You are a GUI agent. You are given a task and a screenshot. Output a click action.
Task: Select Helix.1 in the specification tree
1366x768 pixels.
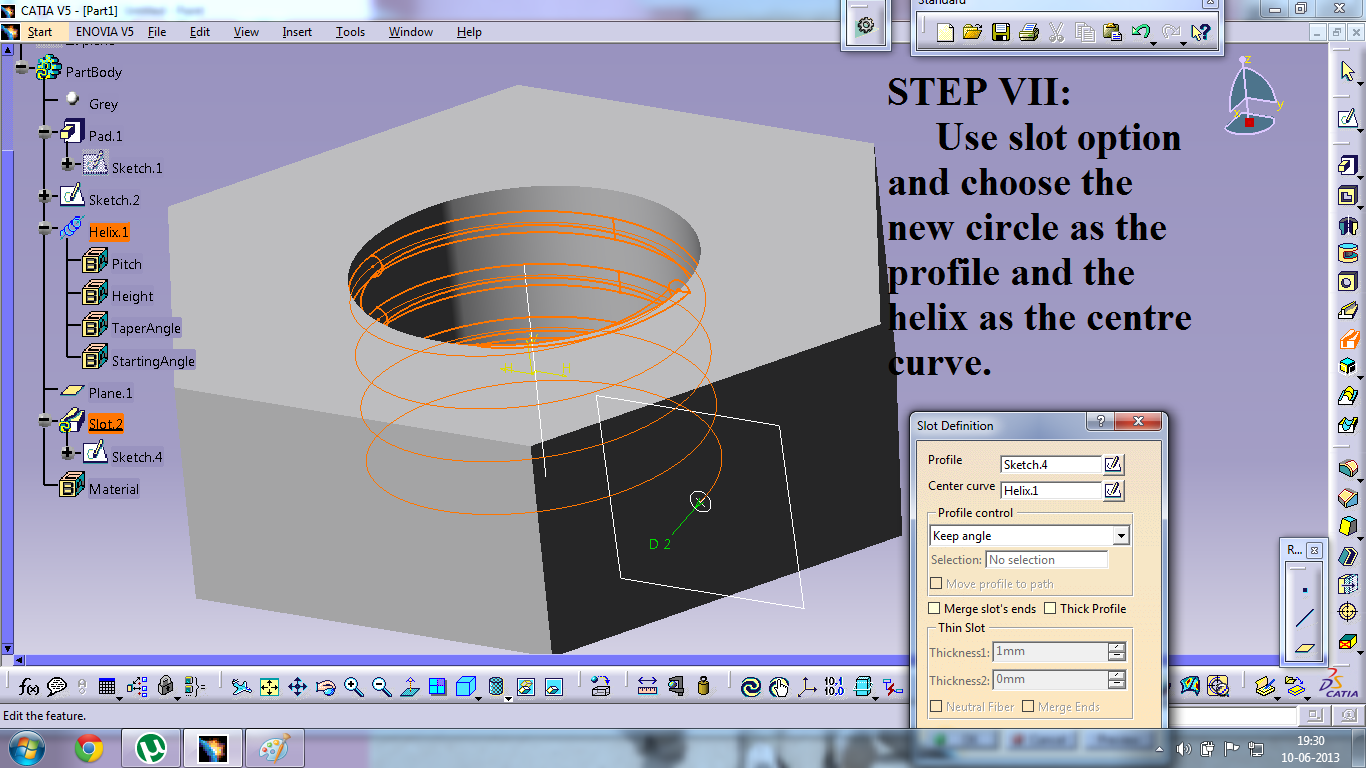(109, 232)
